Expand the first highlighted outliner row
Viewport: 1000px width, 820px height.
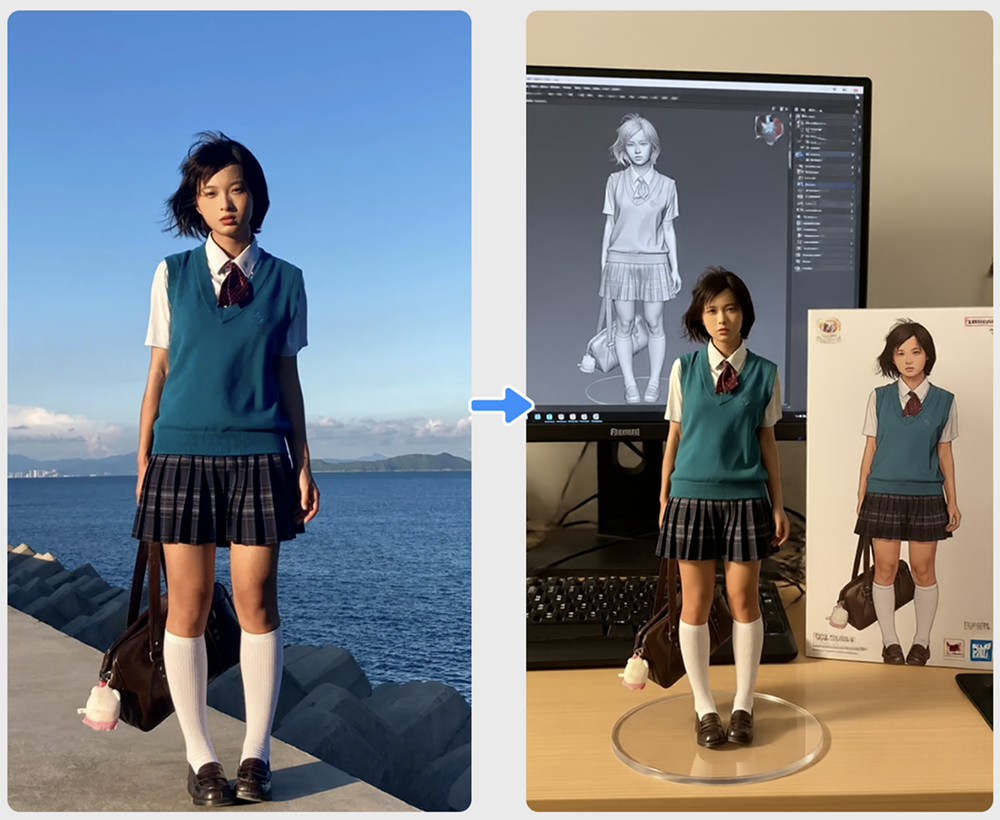[x=798, y=156]
